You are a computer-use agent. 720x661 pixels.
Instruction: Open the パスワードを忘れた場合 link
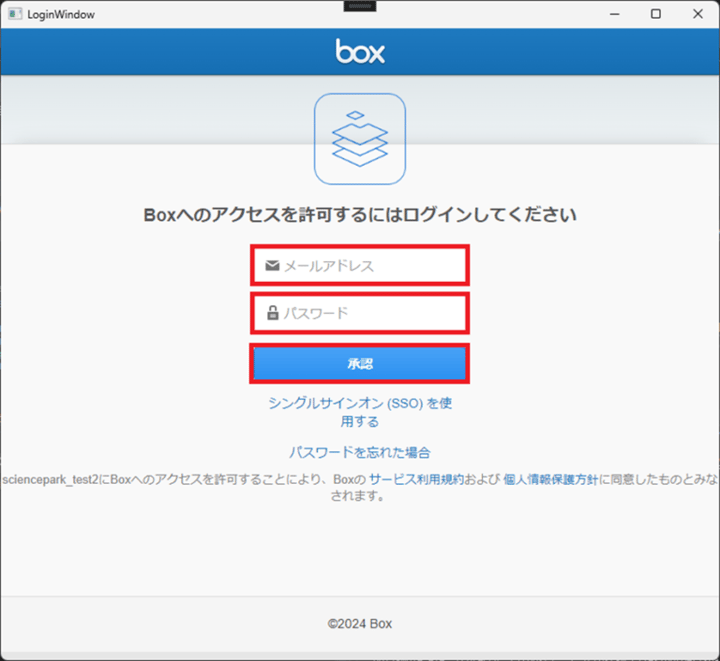pyautogui.click(x=360, y=452)
